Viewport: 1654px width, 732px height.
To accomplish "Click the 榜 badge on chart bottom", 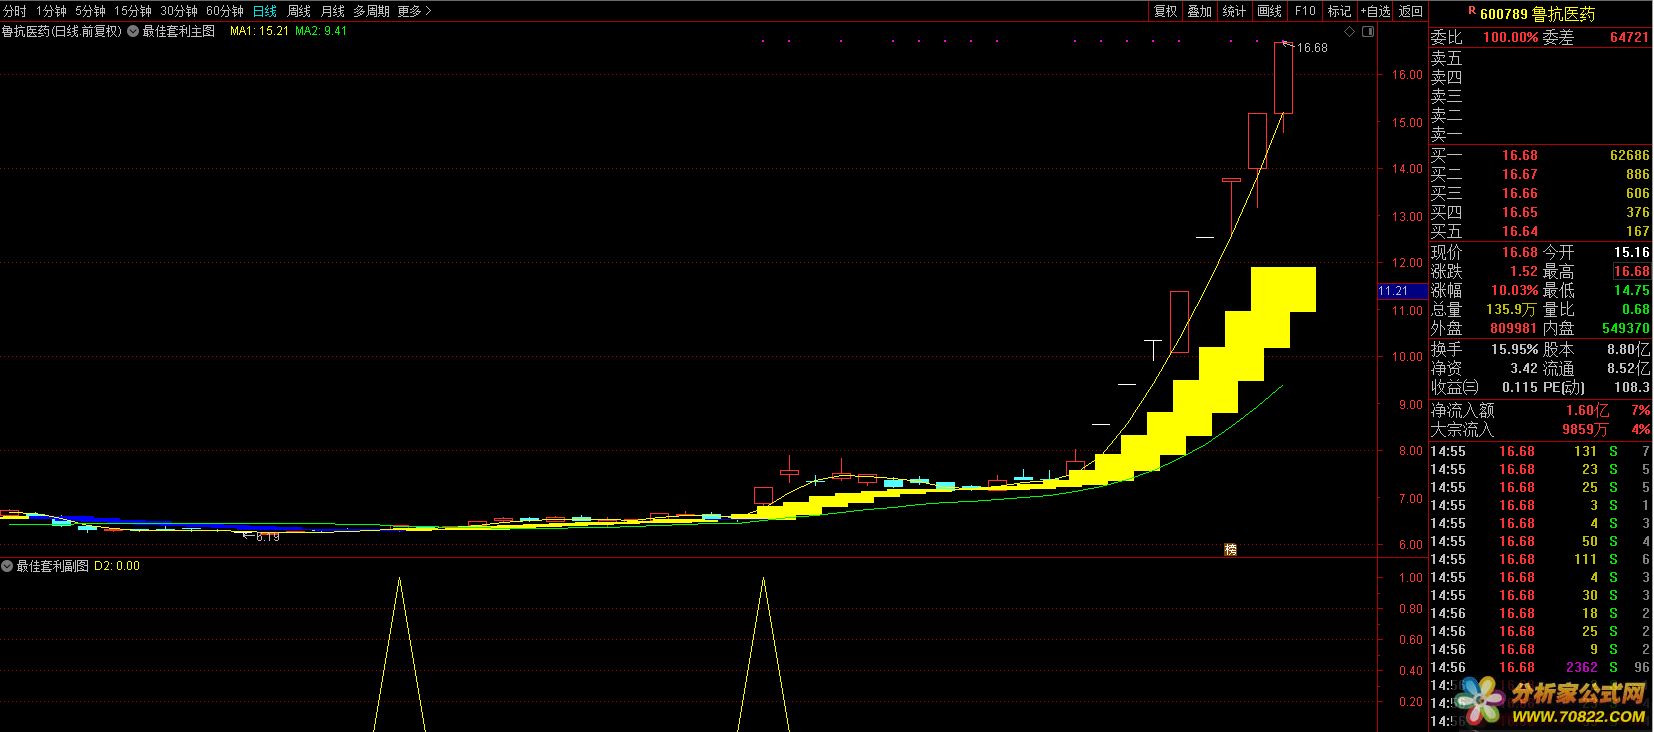I will click(1231, 549).
